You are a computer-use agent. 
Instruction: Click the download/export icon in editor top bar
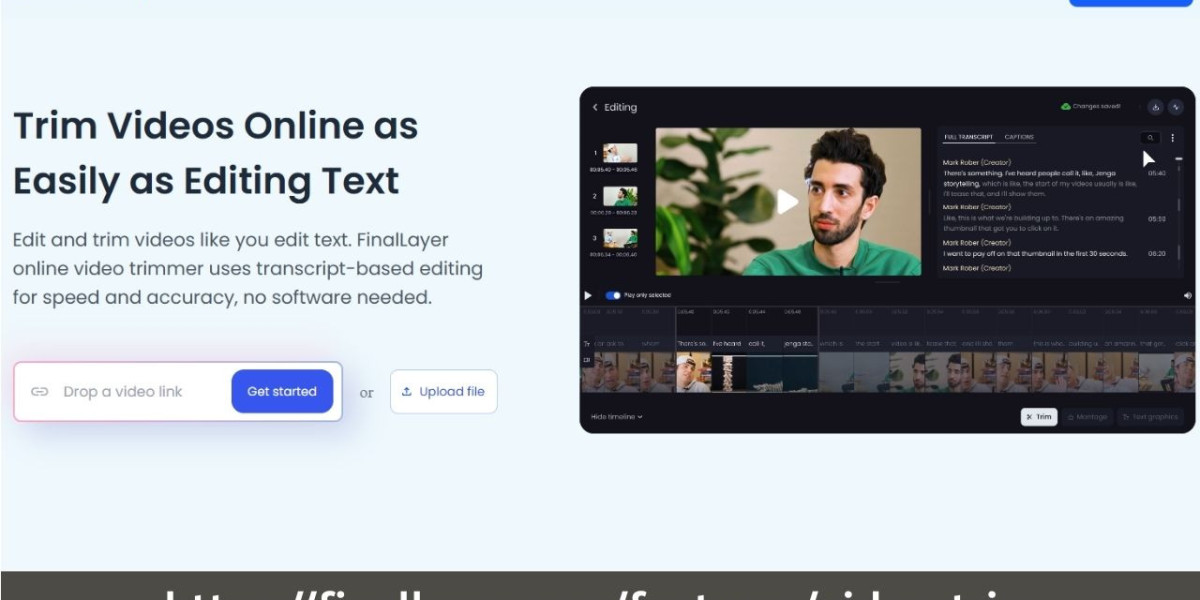[x=1156, y=108]
